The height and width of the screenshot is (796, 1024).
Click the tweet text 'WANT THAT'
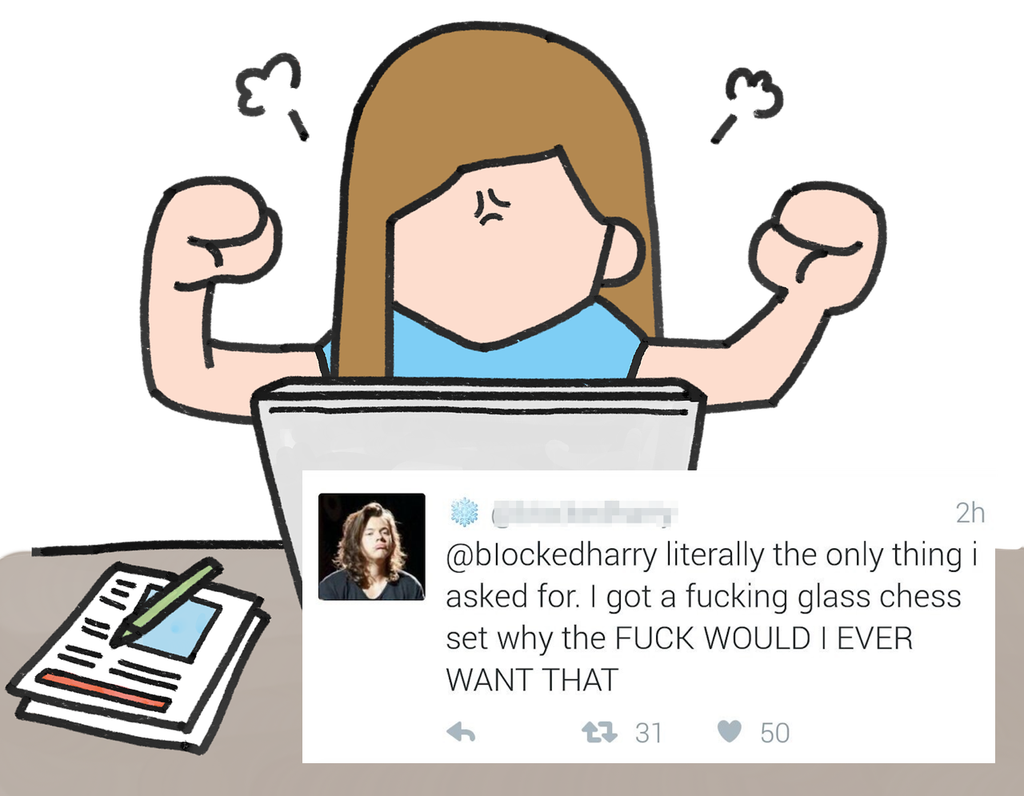532,680
